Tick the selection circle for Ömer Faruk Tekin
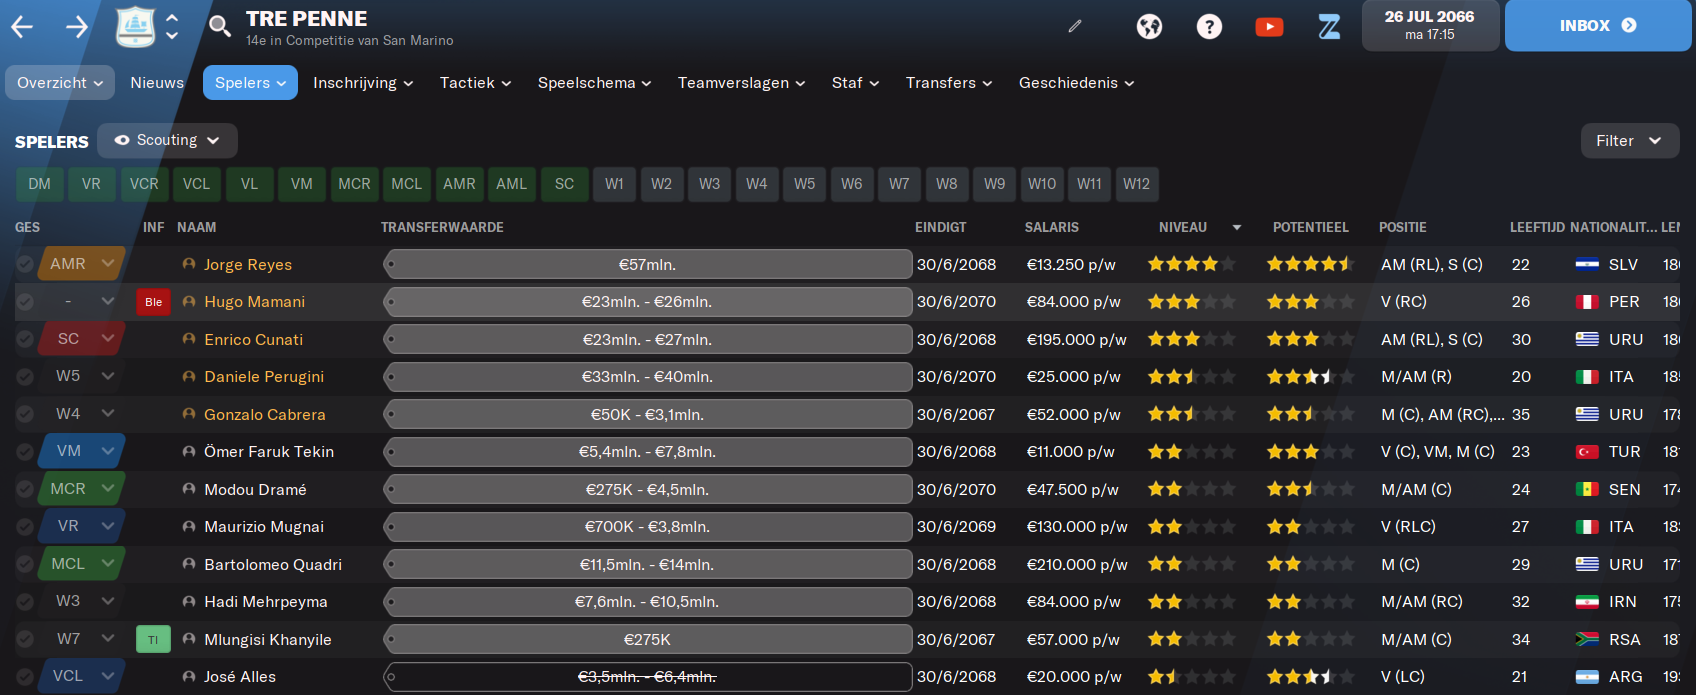 click(25, 452)
